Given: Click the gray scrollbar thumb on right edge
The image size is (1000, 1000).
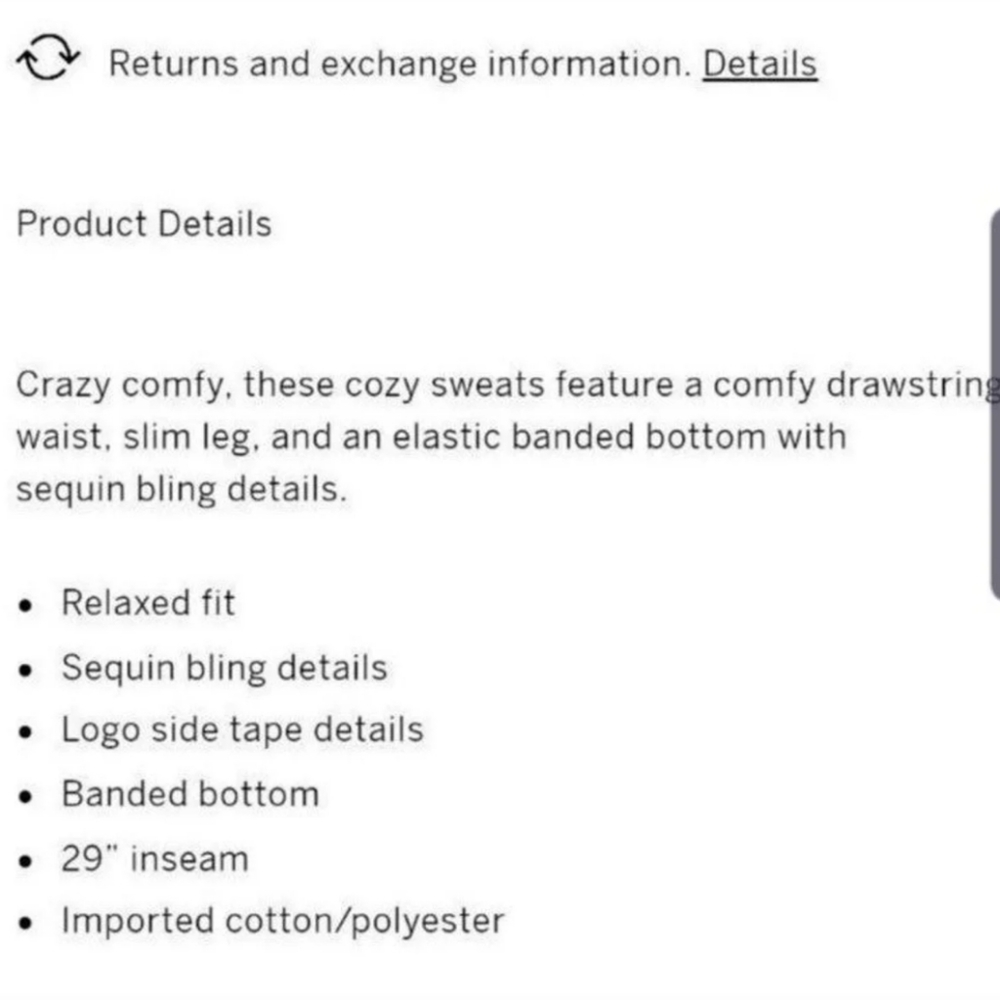Looking at the screenshot, I should 995,402.
